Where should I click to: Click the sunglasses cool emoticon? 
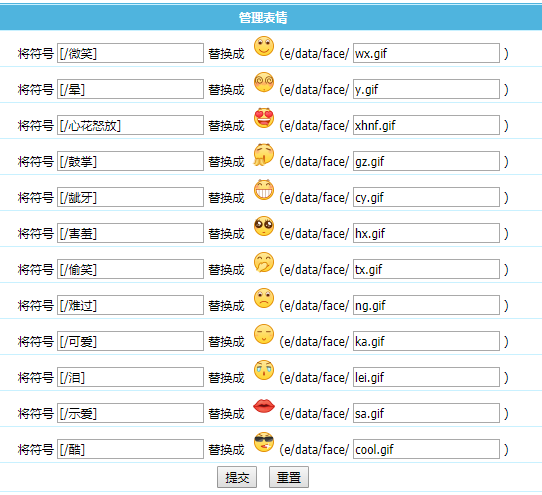[x=264, y=442]
